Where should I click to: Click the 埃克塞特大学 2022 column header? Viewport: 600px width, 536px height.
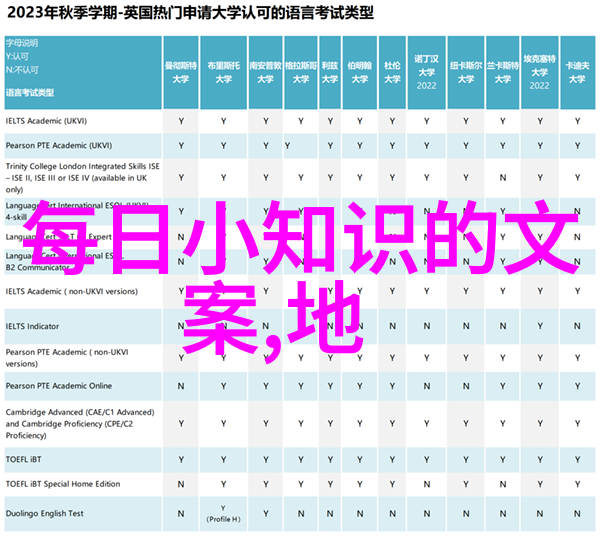tap(540, 72)
